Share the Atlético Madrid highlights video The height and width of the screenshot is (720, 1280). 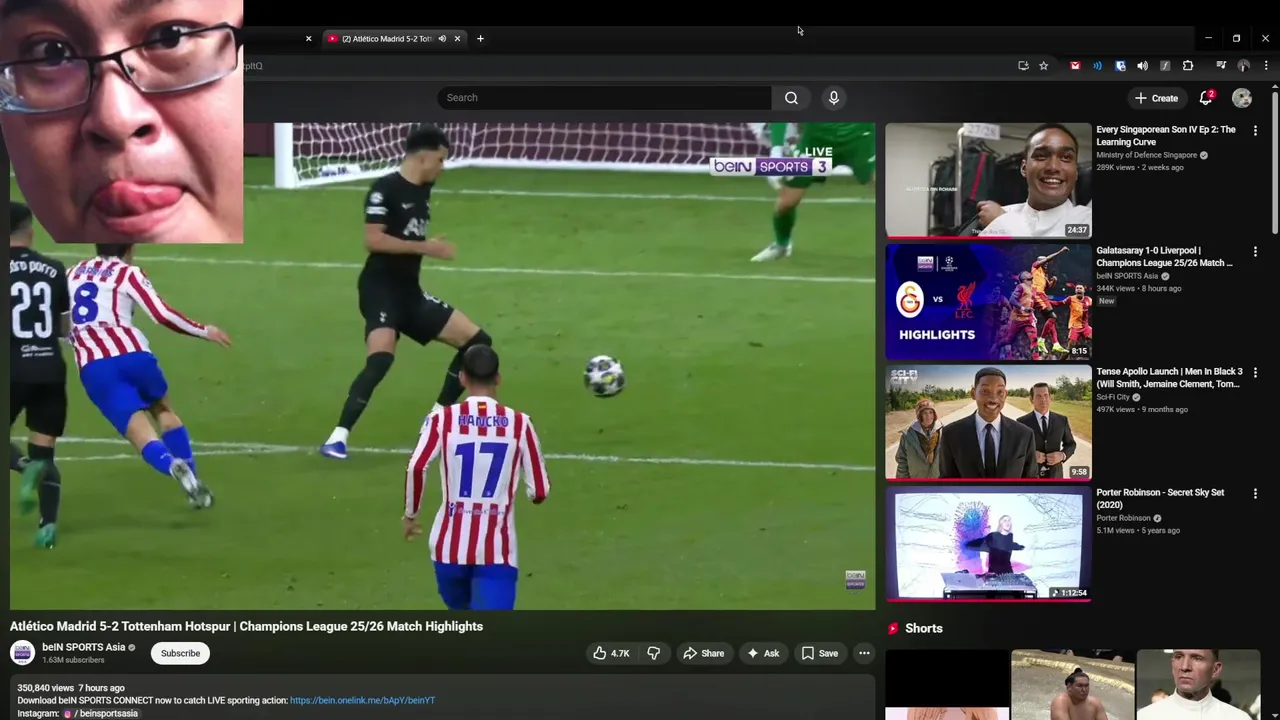[703, 653]
